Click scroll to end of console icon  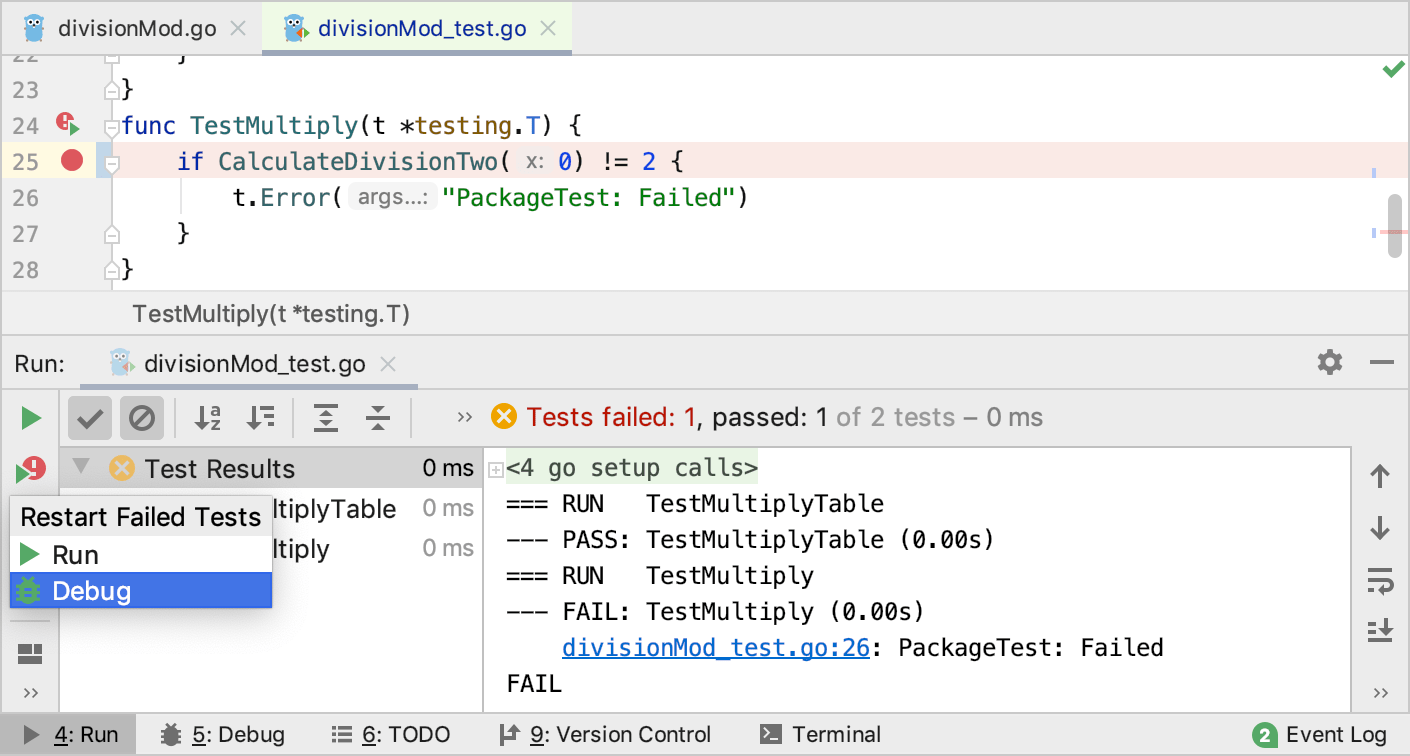pyautogui.click(x=1380, y=631)
